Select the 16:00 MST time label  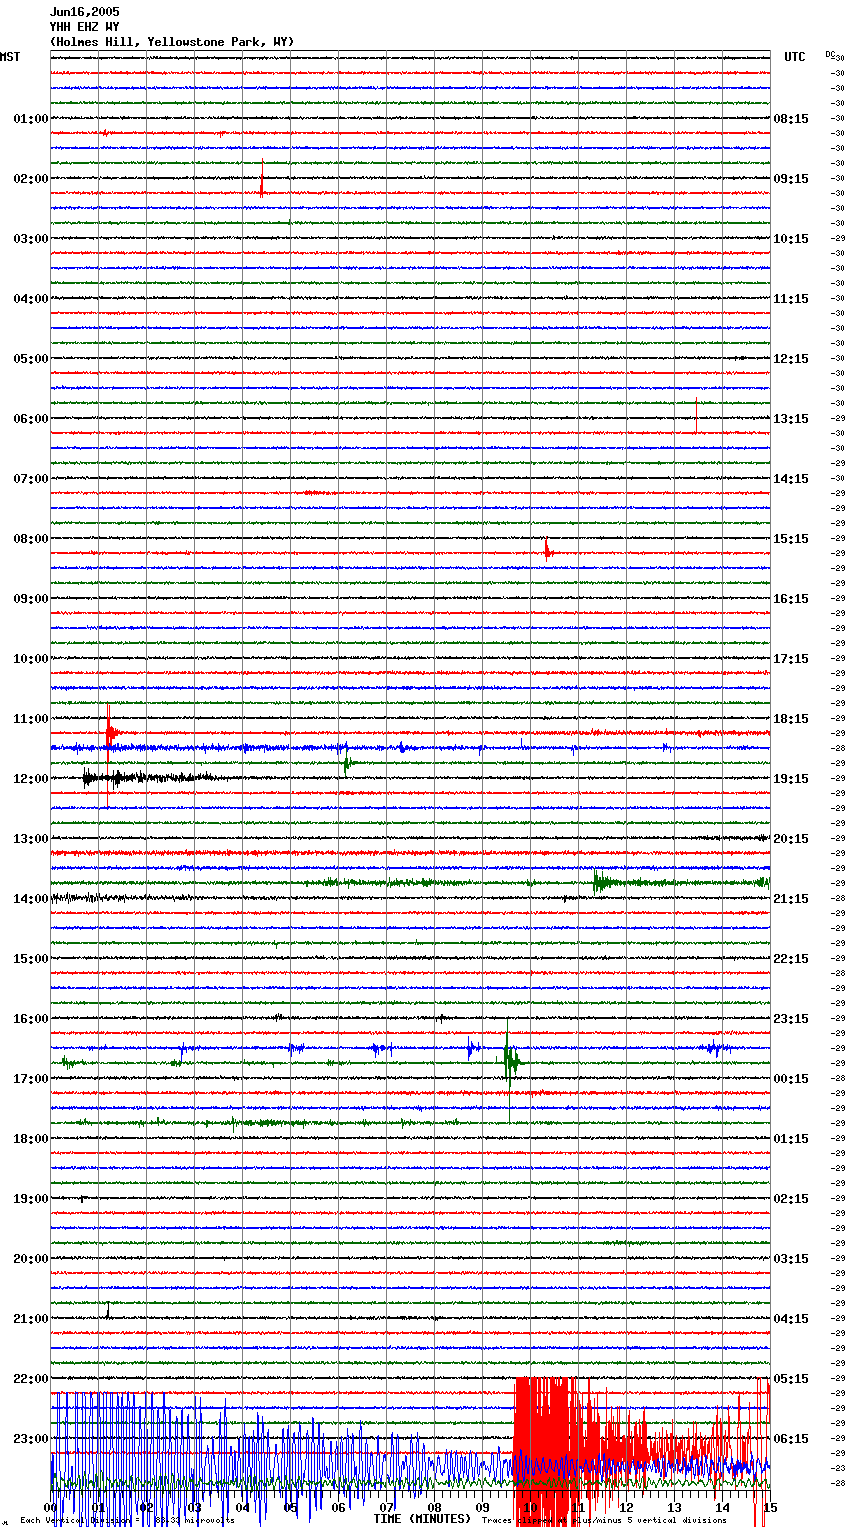[31, 1019]
